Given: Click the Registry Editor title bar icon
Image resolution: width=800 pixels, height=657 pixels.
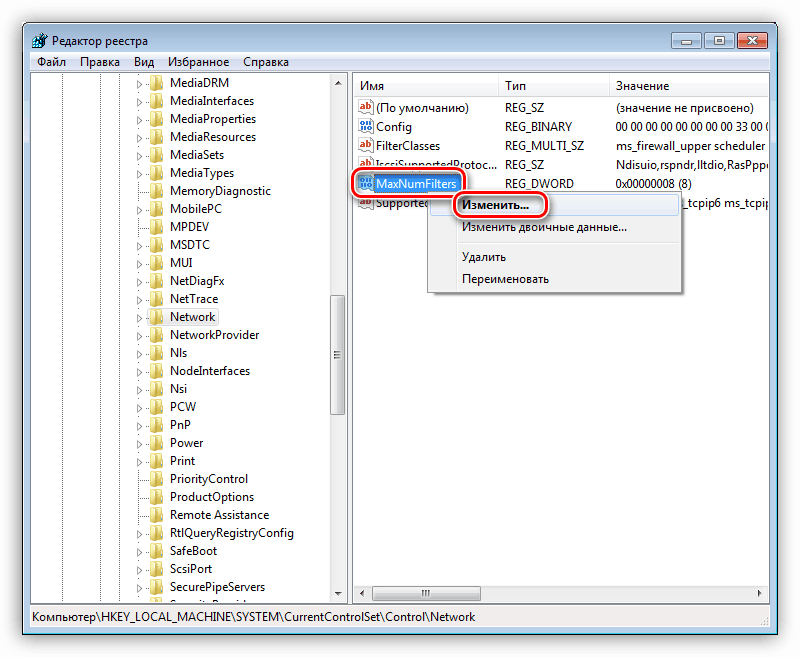Looking at the screenshot, I should click(x=40, y=41).
